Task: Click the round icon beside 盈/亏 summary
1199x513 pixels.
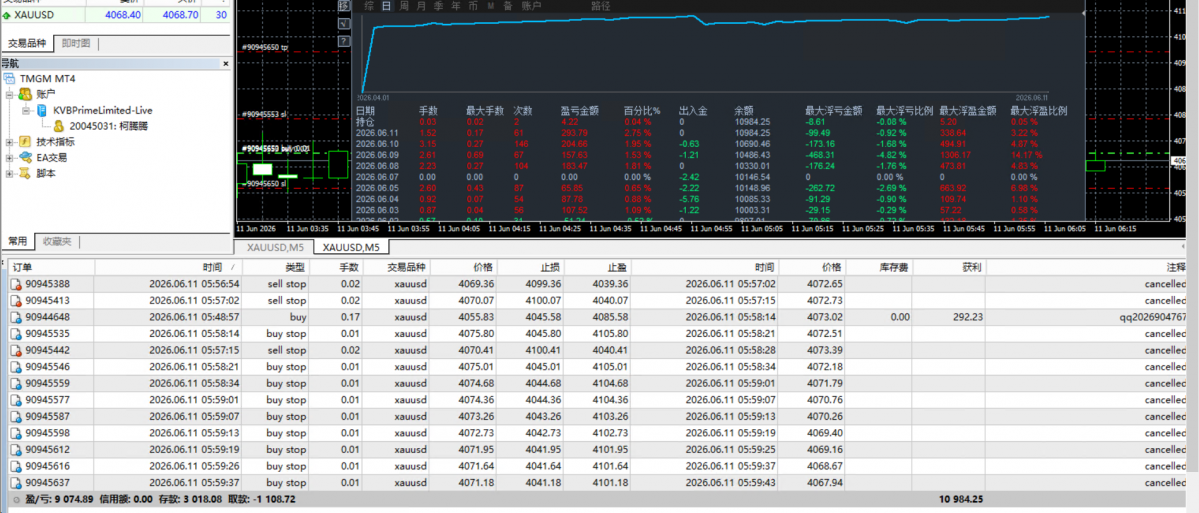Action: tap(17, 499)
